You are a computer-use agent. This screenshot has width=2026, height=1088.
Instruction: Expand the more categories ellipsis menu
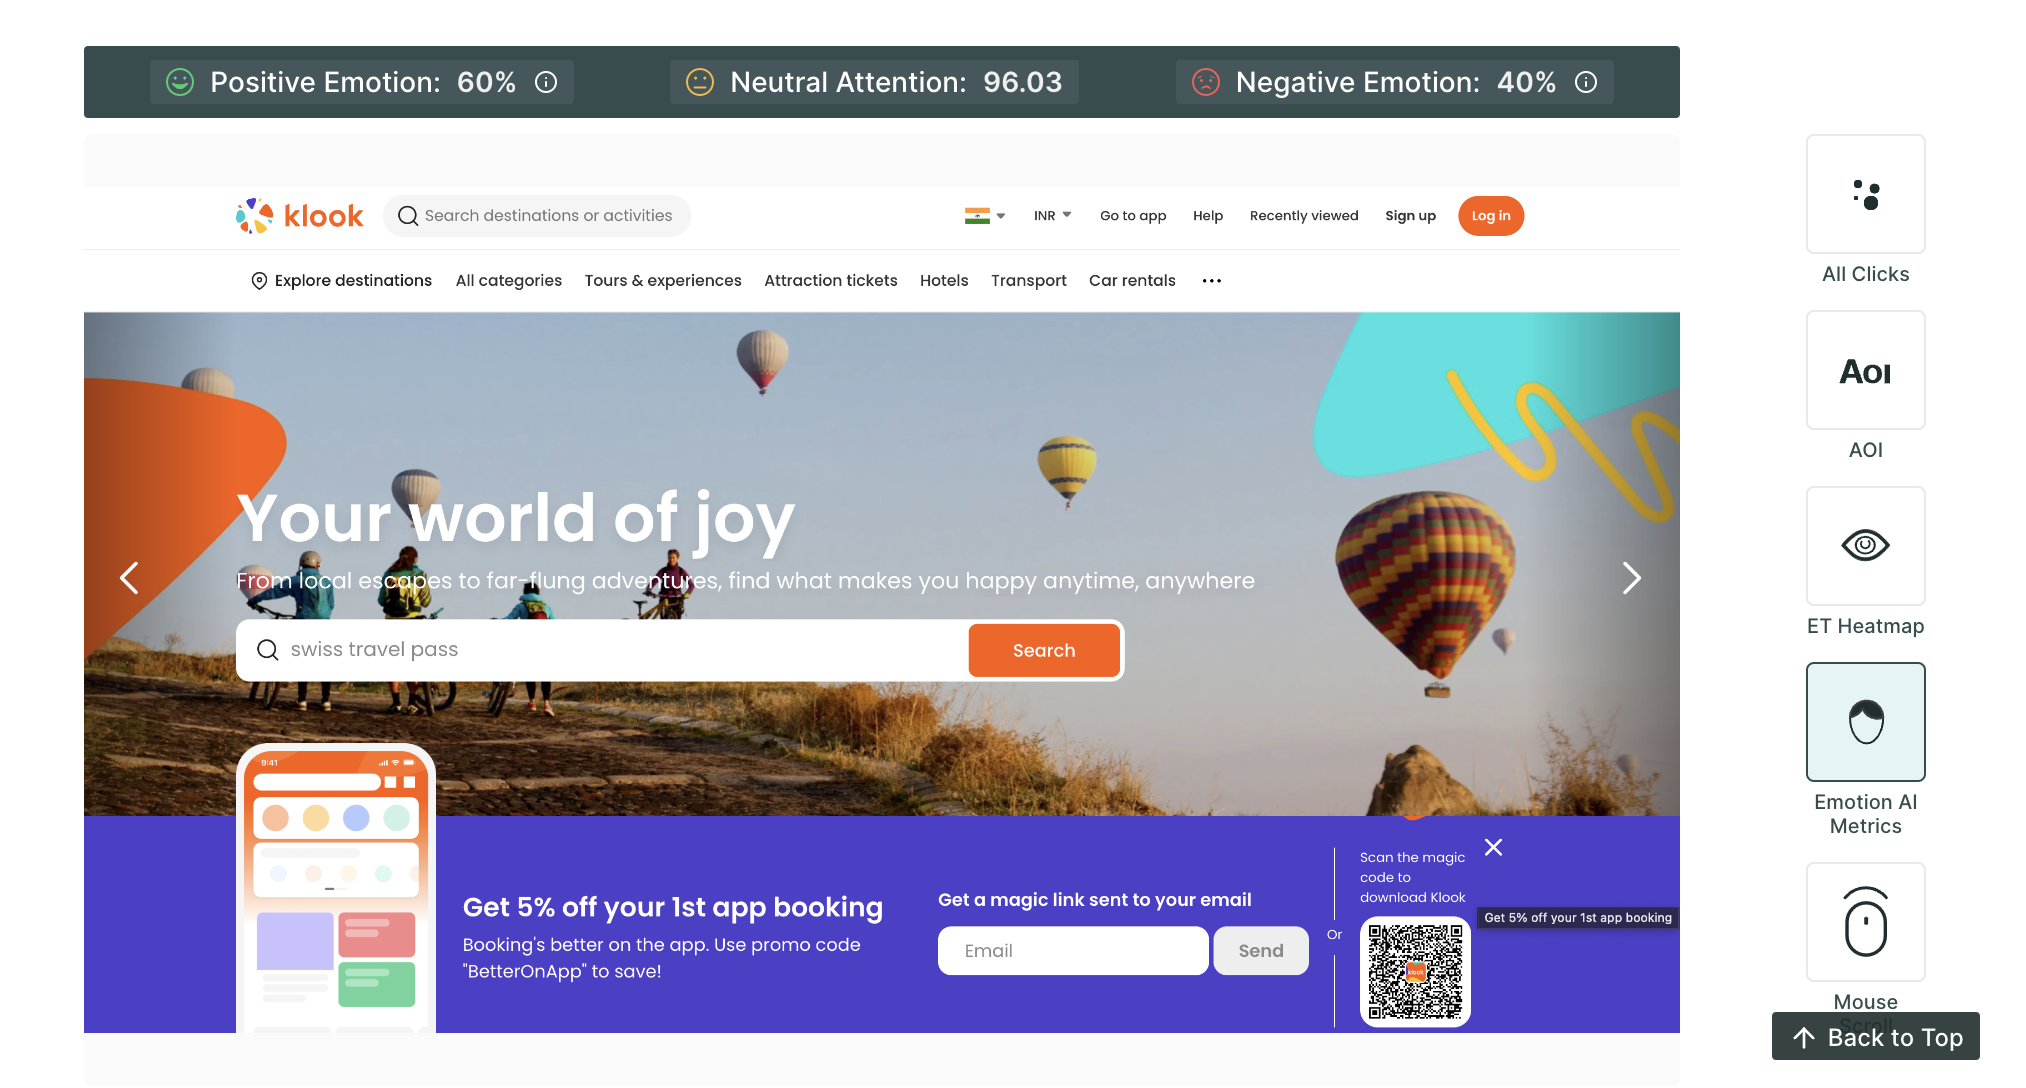(1212, 281)
